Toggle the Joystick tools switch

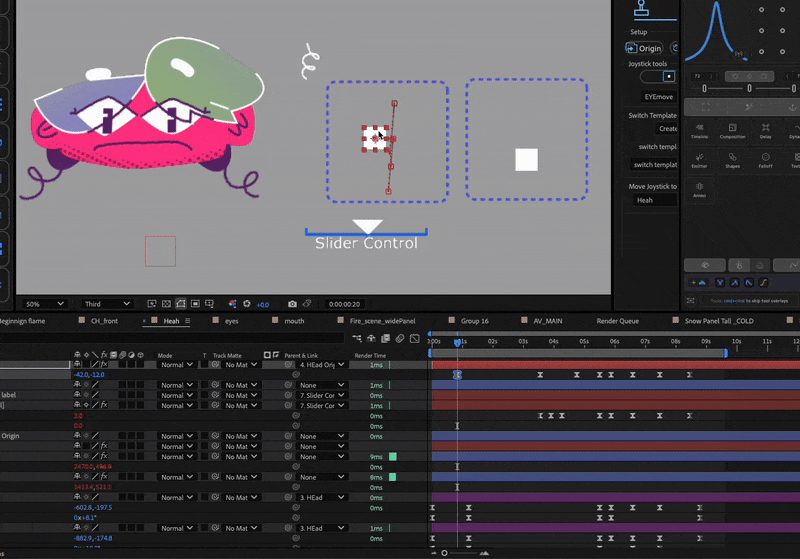658,77
